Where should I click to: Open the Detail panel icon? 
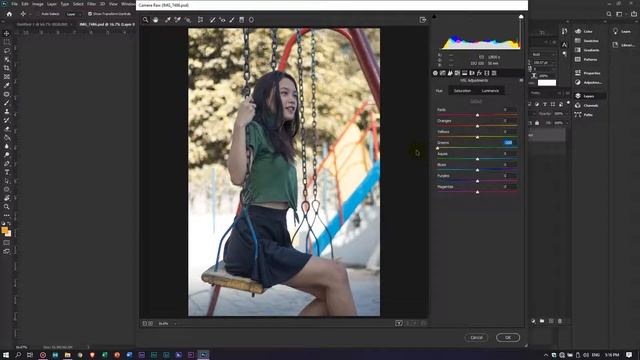coord(450,73)
